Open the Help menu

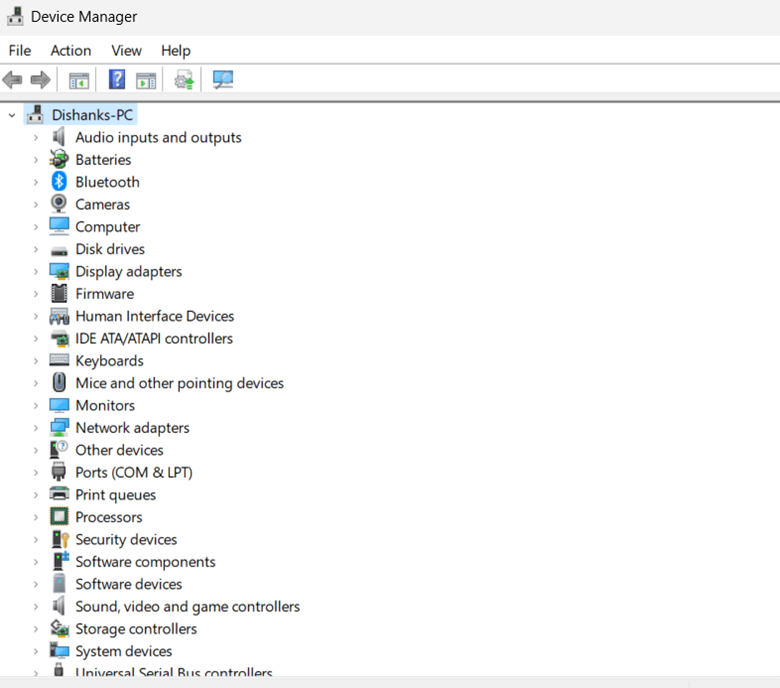pyautogui.click(x=176, y=50)
